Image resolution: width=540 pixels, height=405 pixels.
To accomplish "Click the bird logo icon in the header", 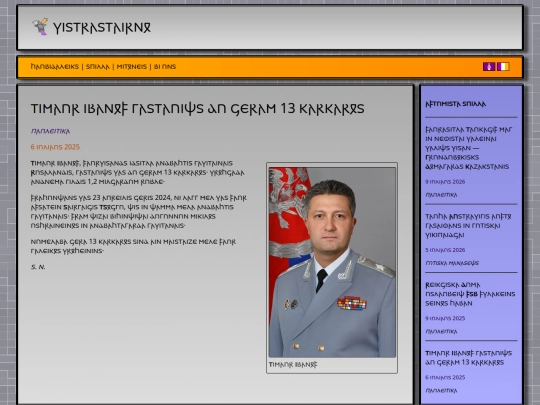I will tap(40, 27).
